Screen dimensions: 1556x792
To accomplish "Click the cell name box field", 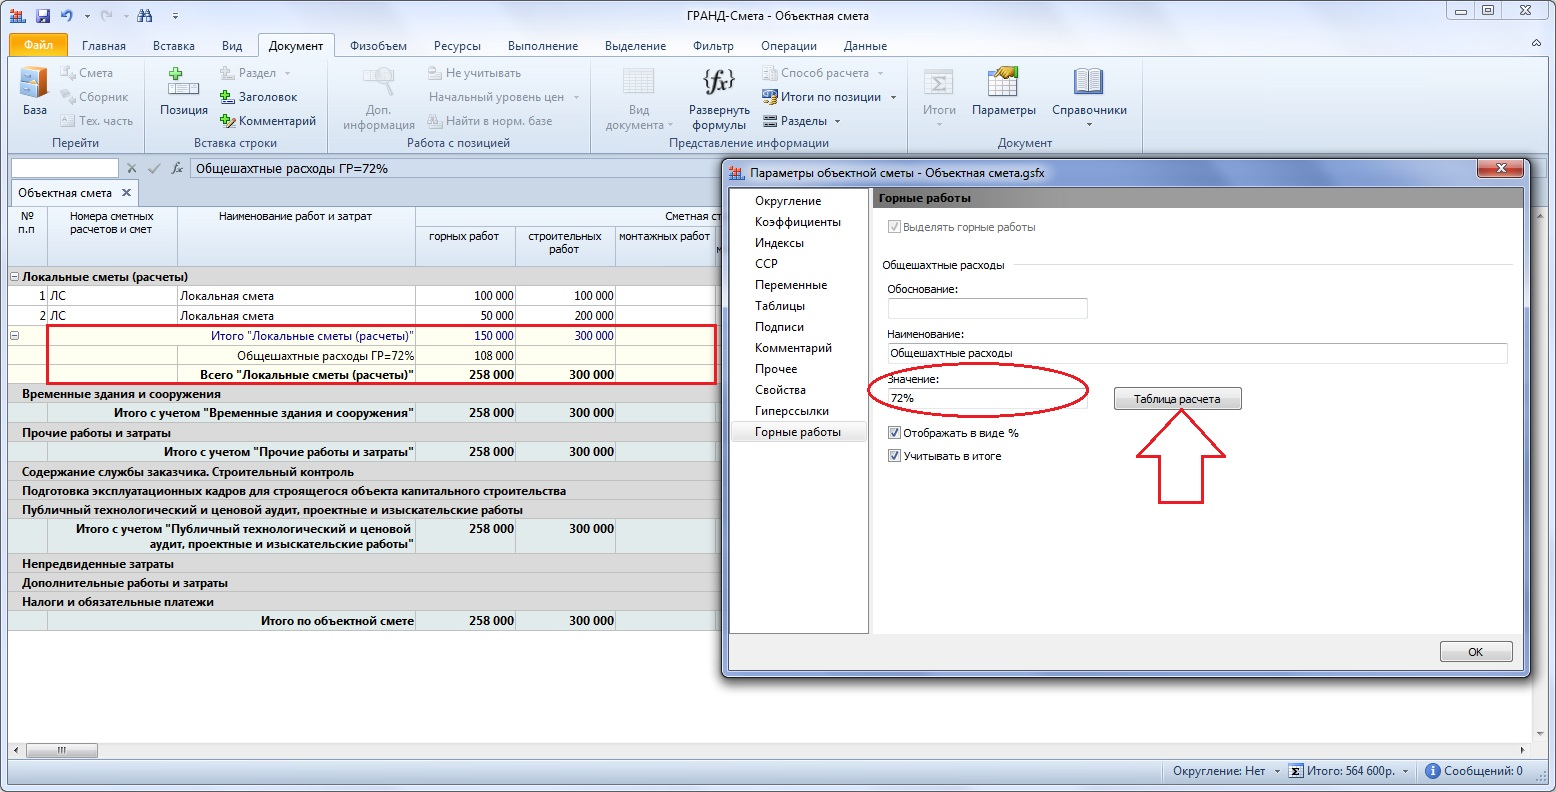I will pyautogui.click(x=64, y=169).
